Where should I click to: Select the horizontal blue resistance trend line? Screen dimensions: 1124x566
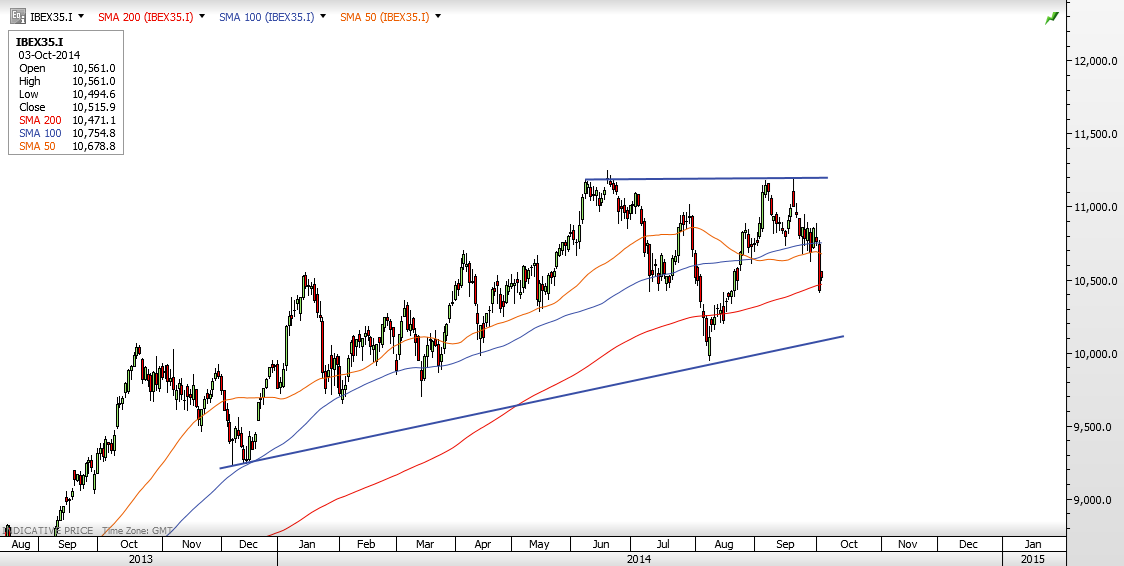[x=706, y=178]
